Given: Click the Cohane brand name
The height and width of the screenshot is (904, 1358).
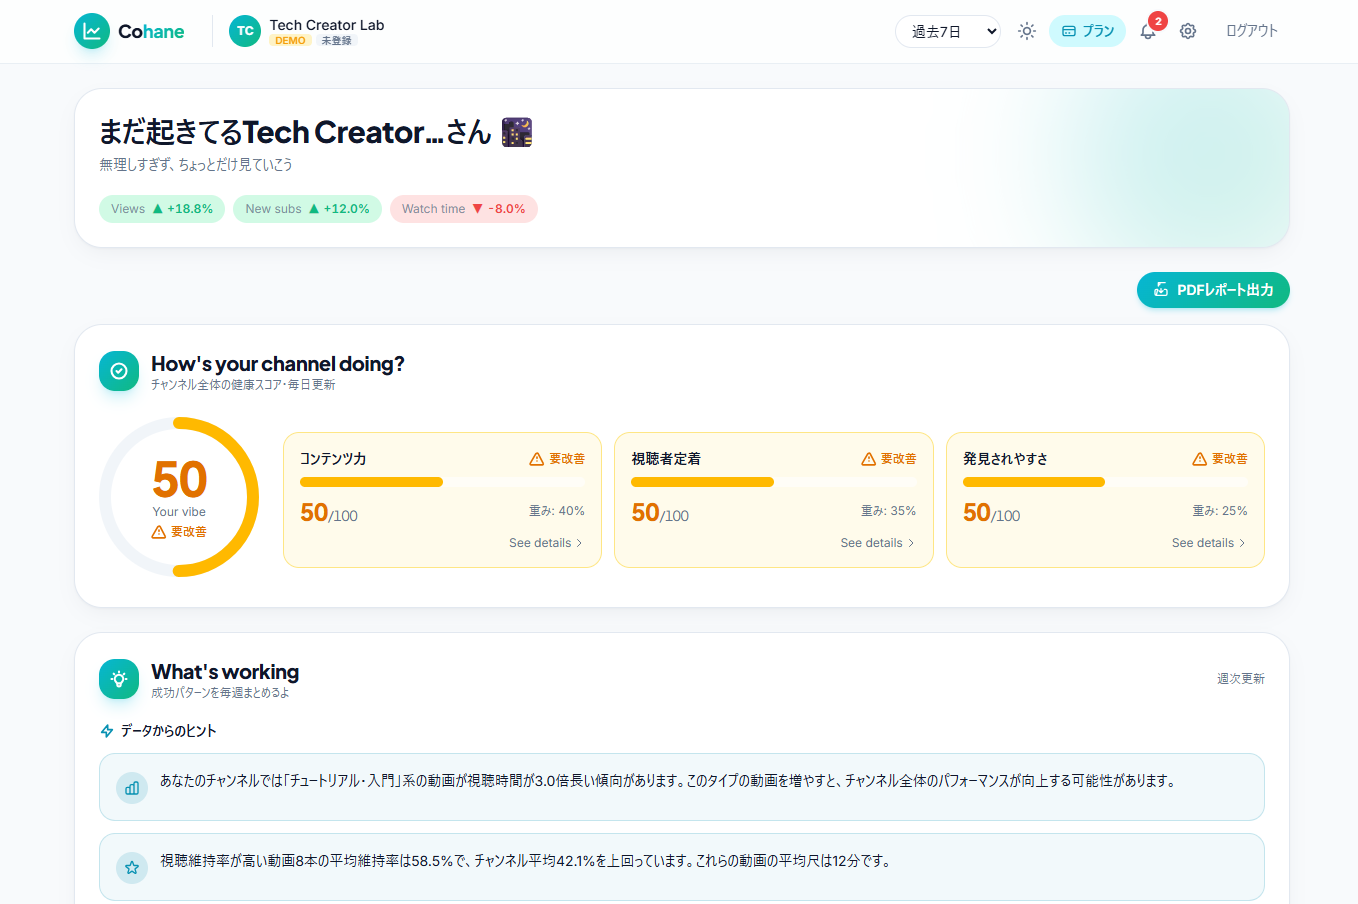Looking at the screenshot, I should (x=151, y=31).
